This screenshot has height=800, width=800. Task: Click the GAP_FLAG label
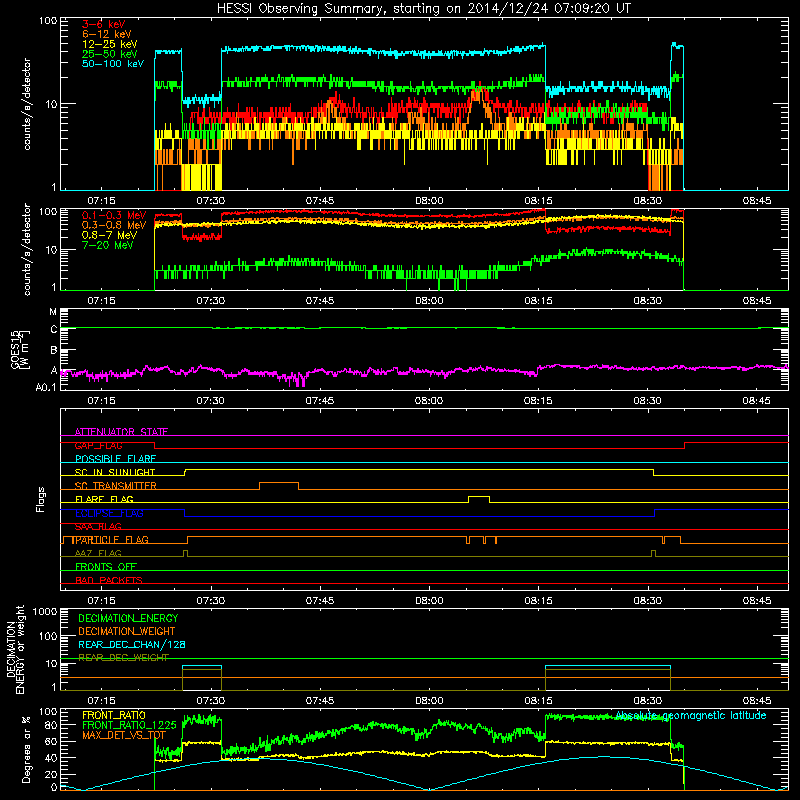pos(98,445)
